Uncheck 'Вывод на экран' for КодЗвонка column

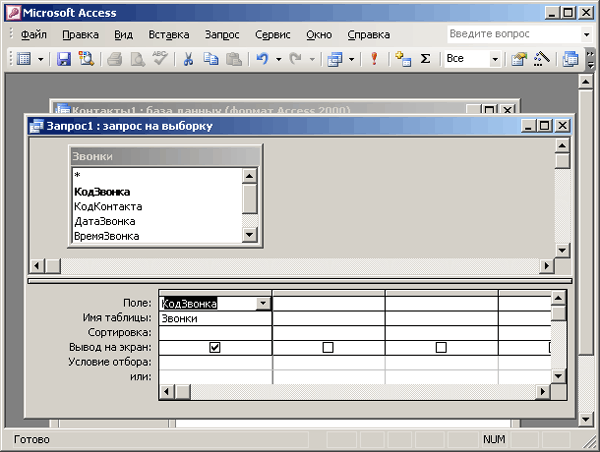click(215, 348)
